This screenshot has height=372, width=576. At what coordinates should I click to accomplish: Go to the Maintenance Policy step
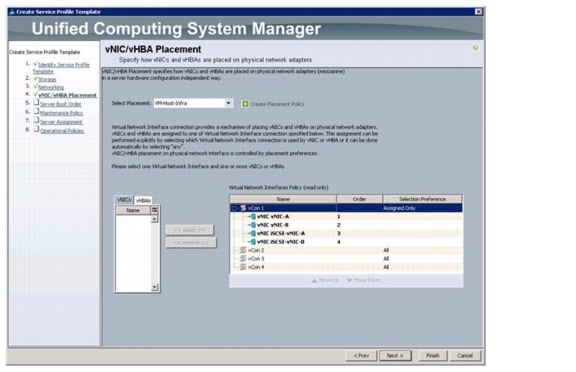61,113
